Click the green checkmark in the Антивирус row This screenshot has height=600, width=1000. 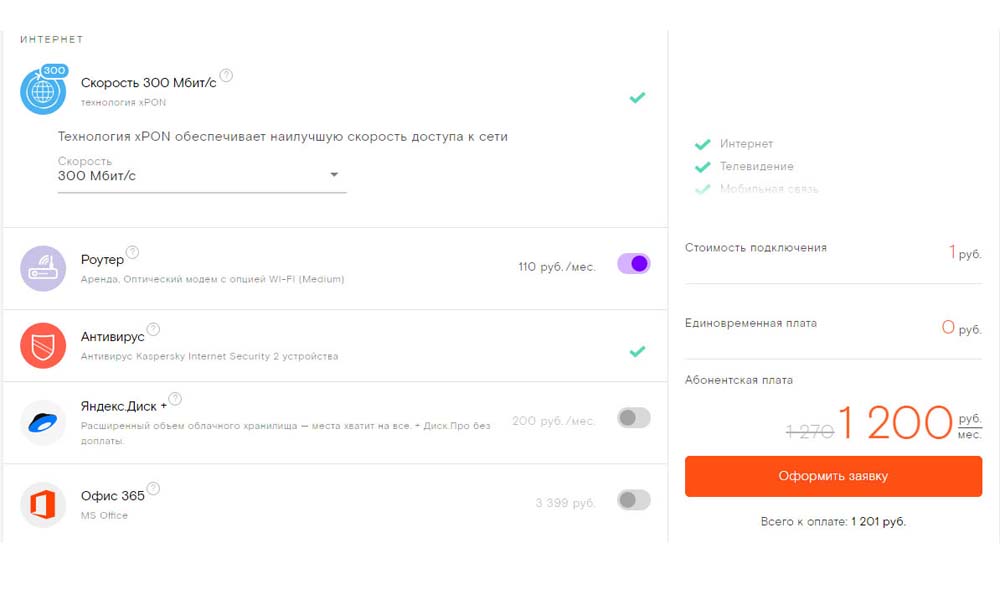click(x=637, y=351)
